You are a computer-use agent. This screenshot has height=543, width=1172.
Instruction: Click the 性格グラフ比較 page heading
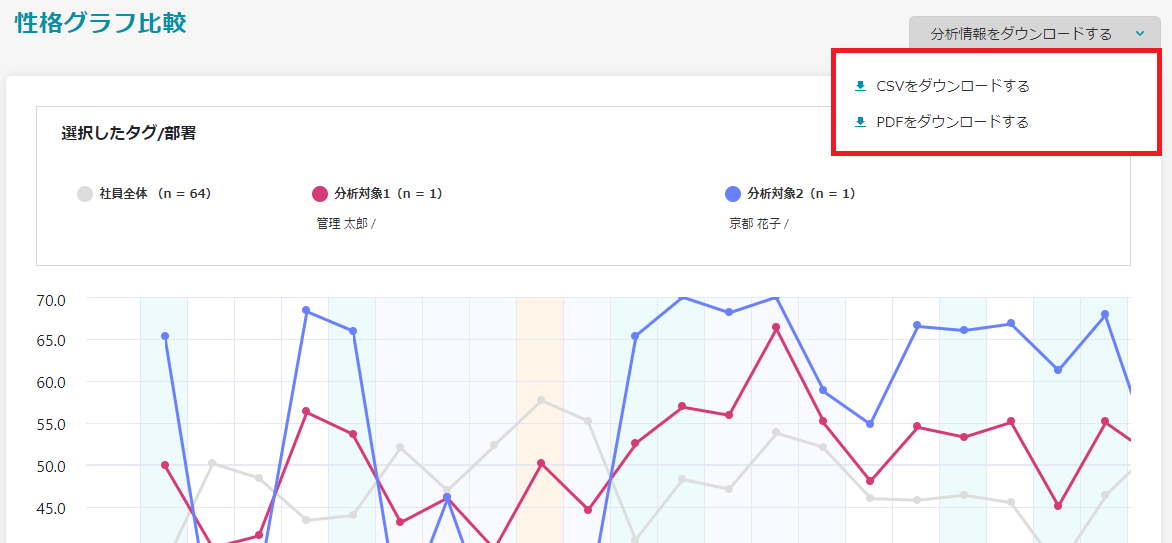[x=100, y=22]
